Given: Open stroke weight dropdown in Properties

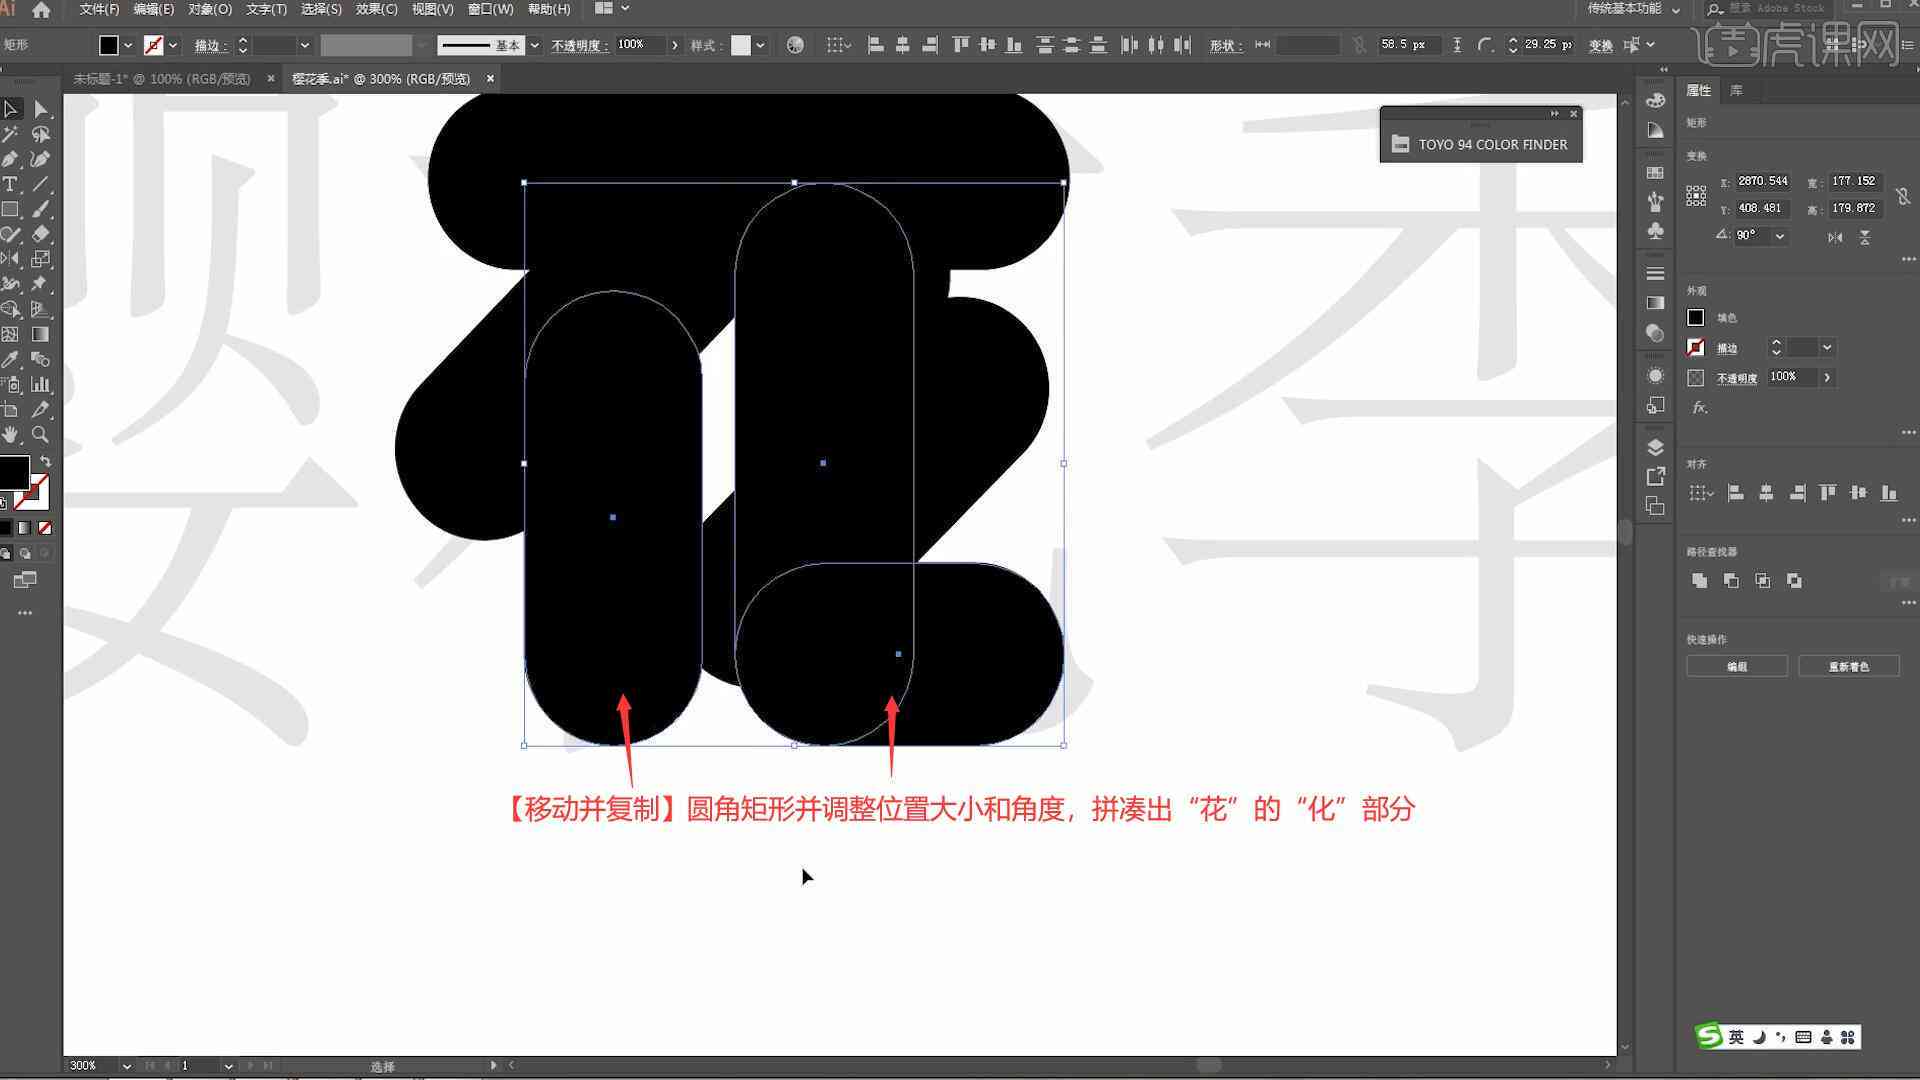Looking at the screenshot, I should [1827, 347].
